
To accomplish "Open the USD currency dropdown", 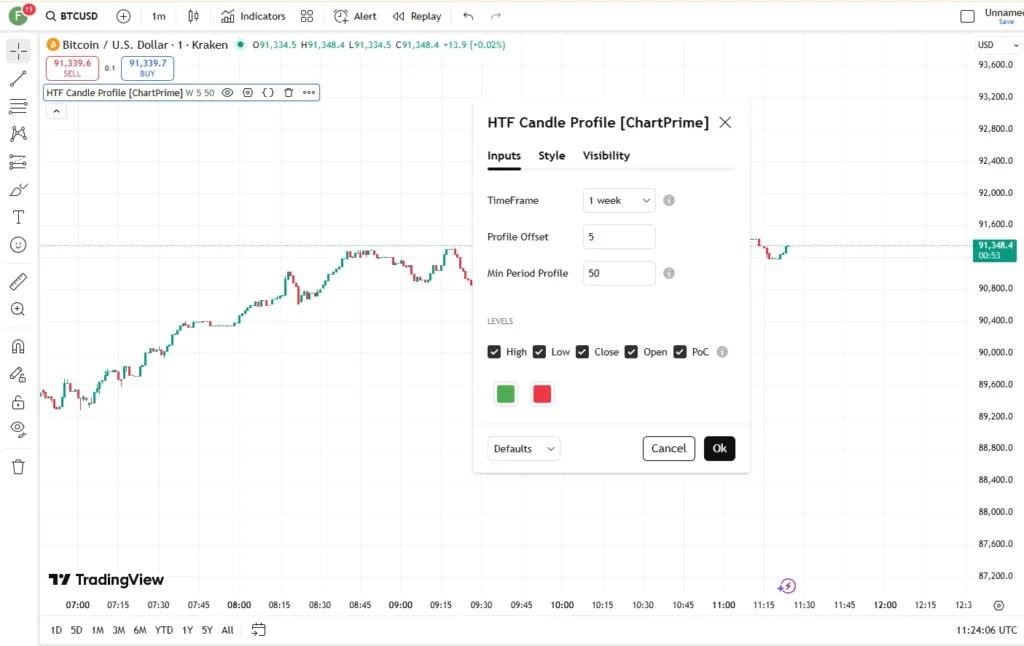I will pos(997,45).
